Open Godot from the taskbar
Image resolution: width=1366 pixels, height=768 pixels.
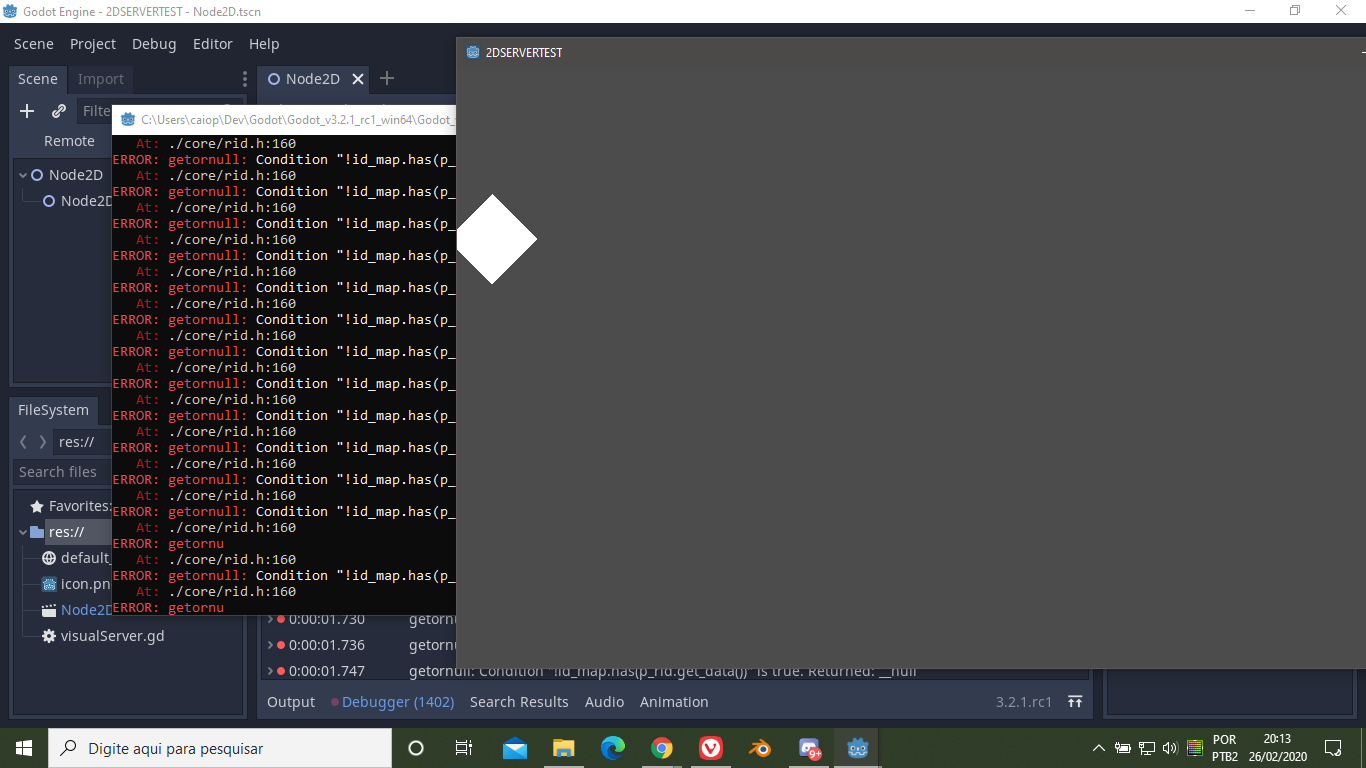[x=856, y=747]
